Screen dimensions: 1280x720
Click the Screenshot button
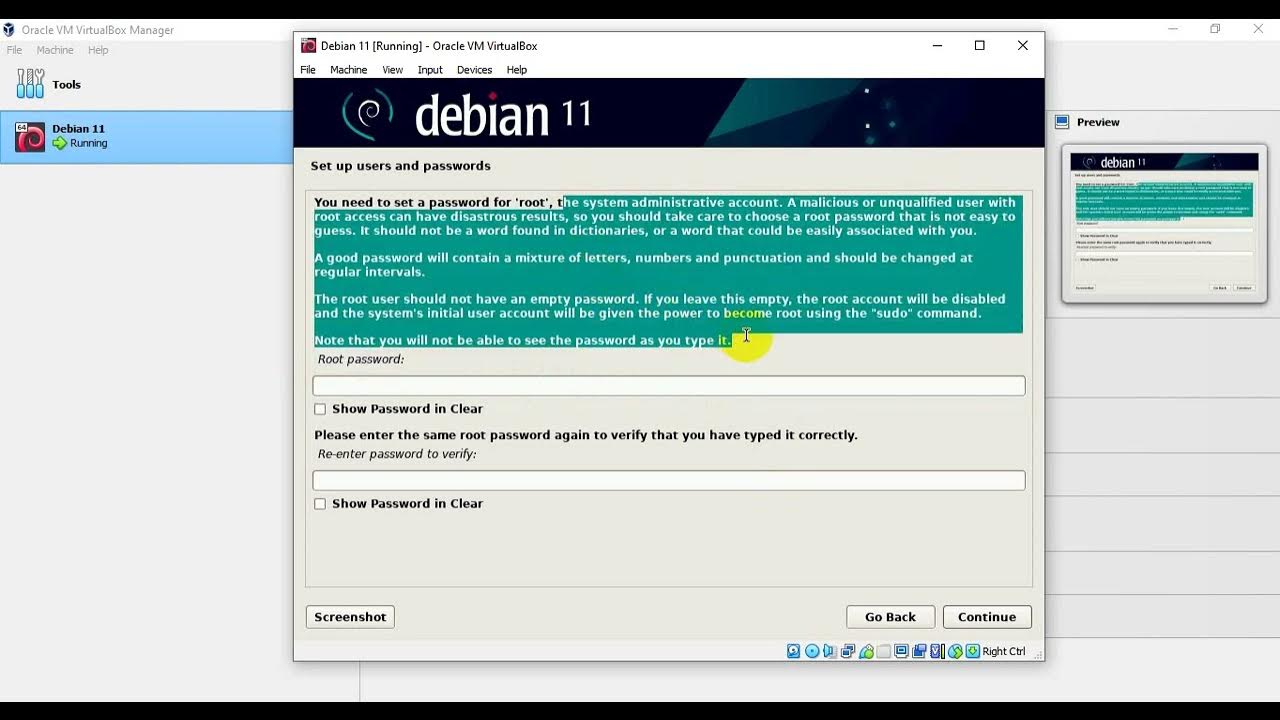pyautogui.click(x=350, y=617)
